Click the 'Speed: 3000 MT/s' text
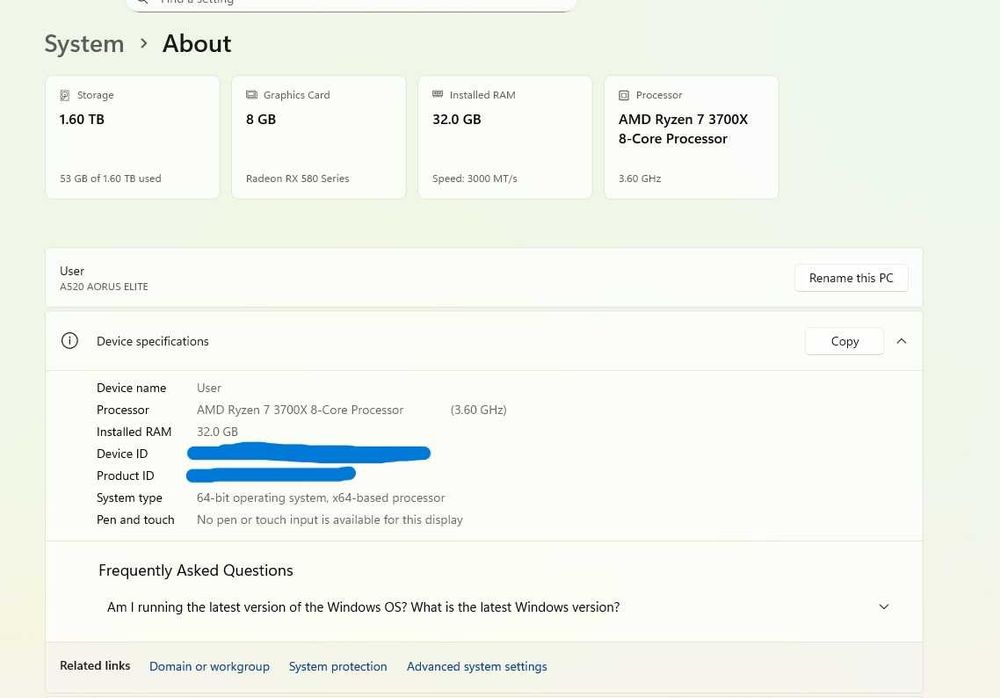The width and height of the screenshot is (1000, 698). pyautogui.click(x=474, y=179)
